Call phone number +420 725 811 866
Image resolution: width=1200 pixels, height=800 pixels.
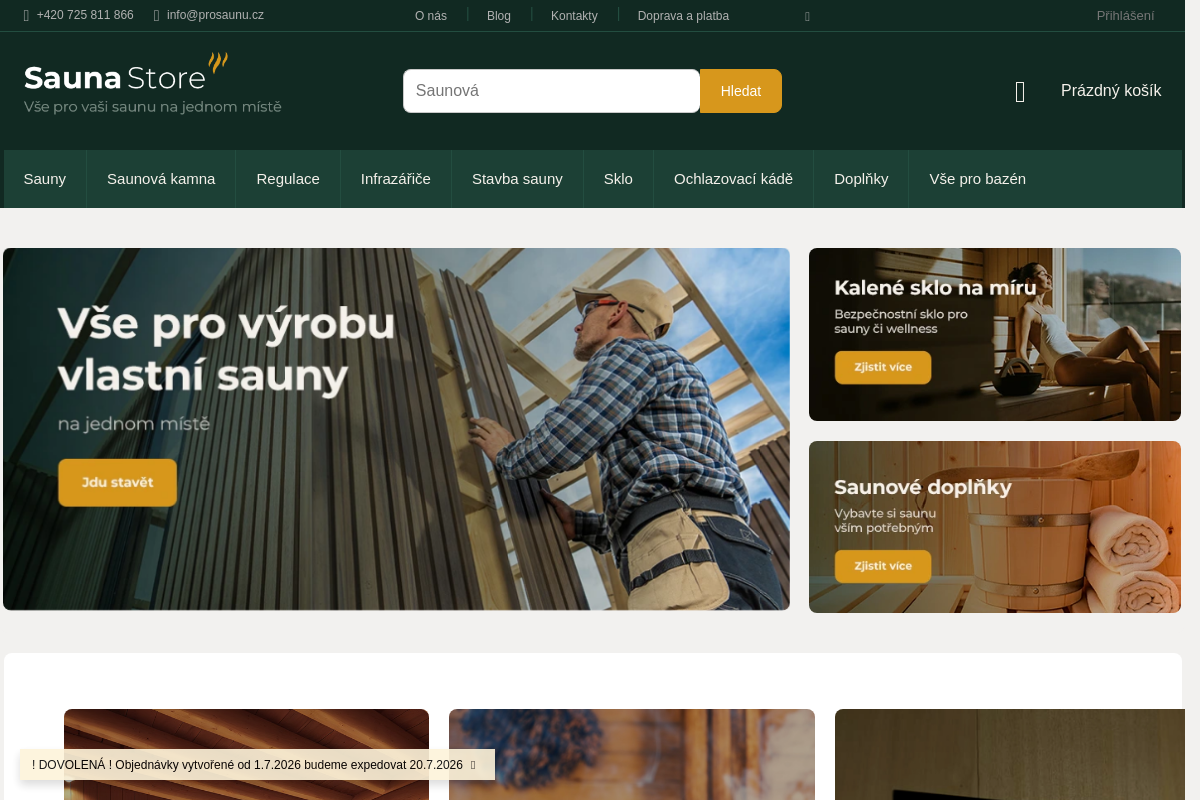[x=85, y=15]
